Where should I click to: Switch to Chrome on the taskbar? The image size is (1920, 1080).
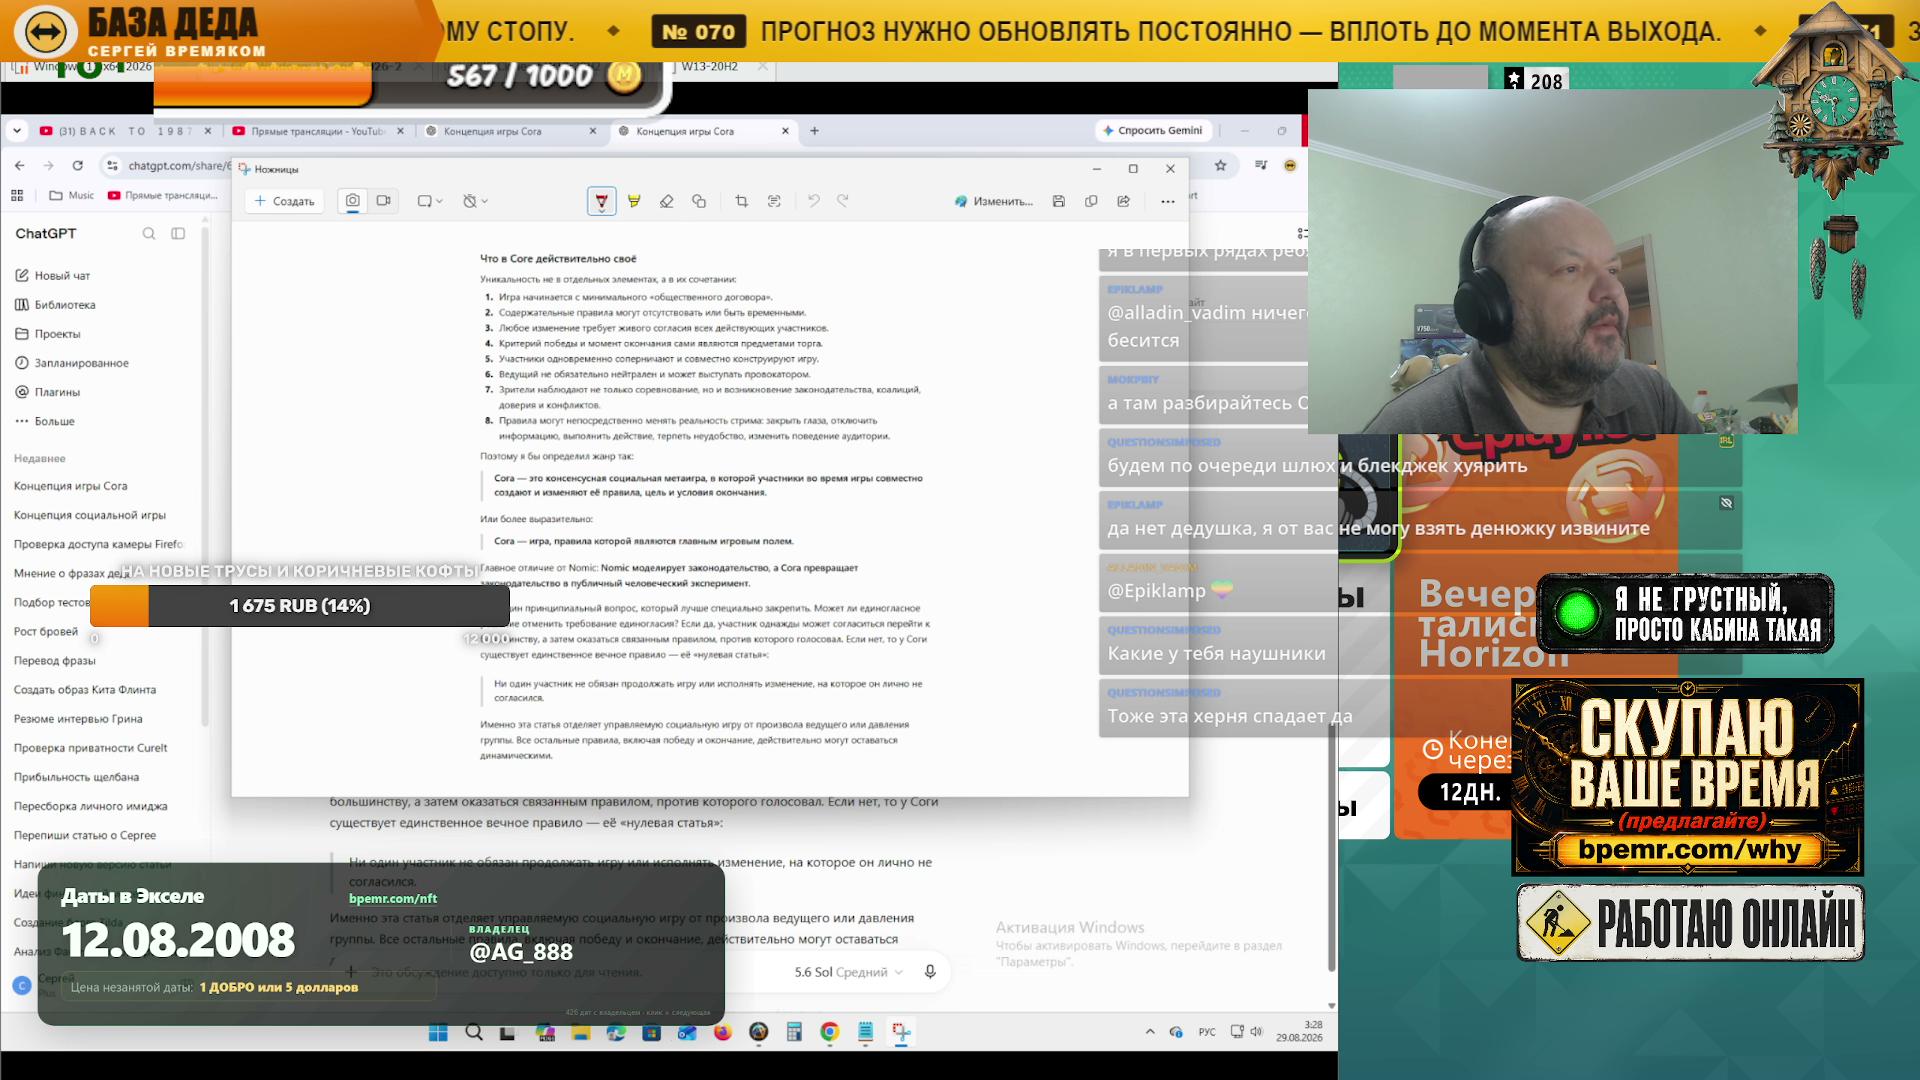click(x=830, y=1032)
